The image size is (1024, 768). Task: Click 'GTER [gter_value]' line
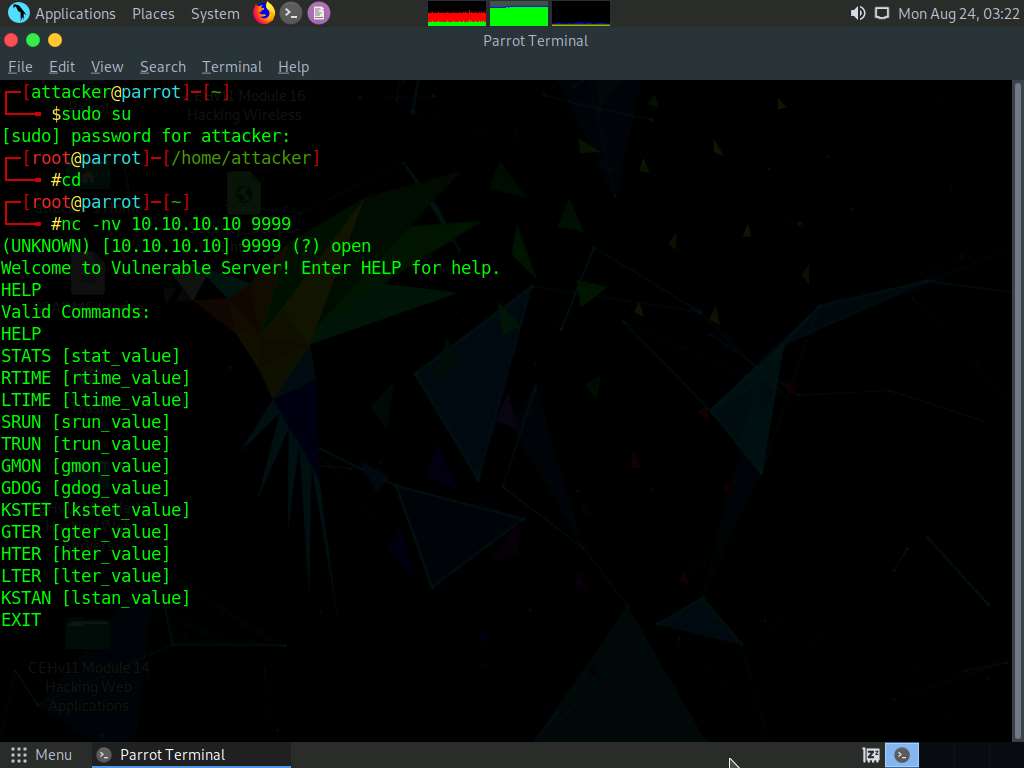(x=86, y=532)
